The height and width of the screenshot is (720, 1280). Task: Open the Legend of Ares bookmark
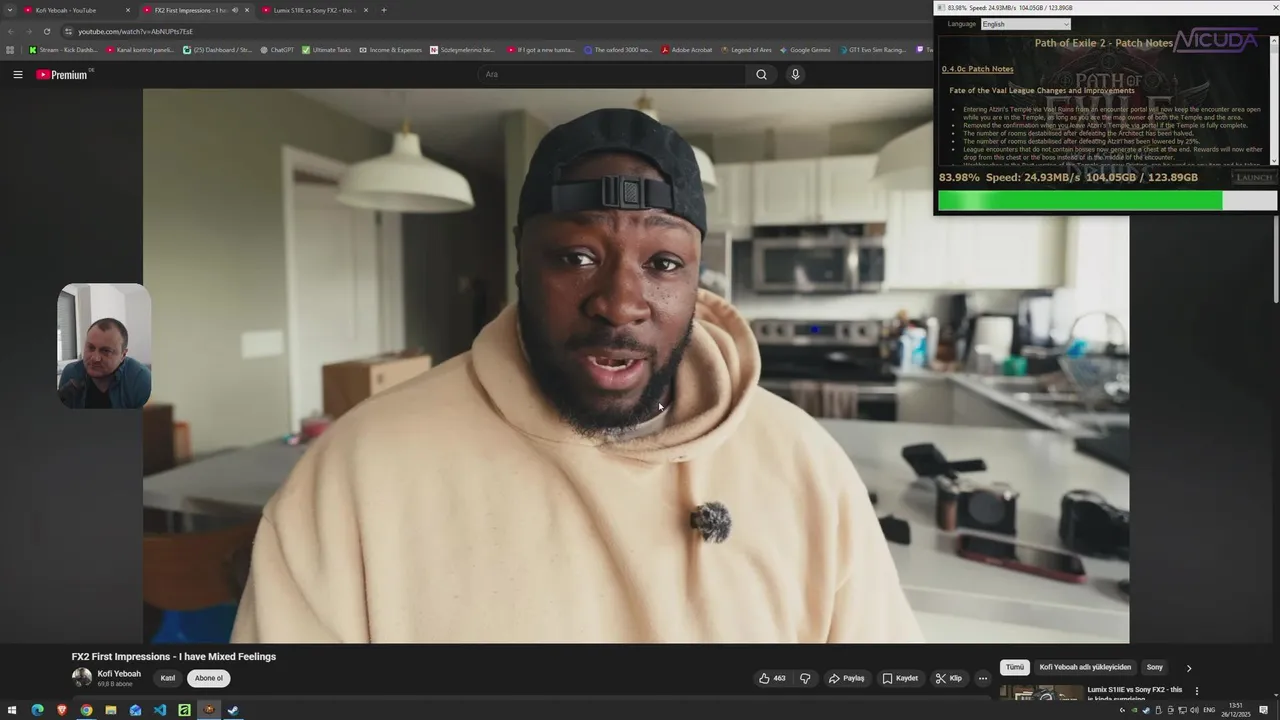click(x=746, y=50)
